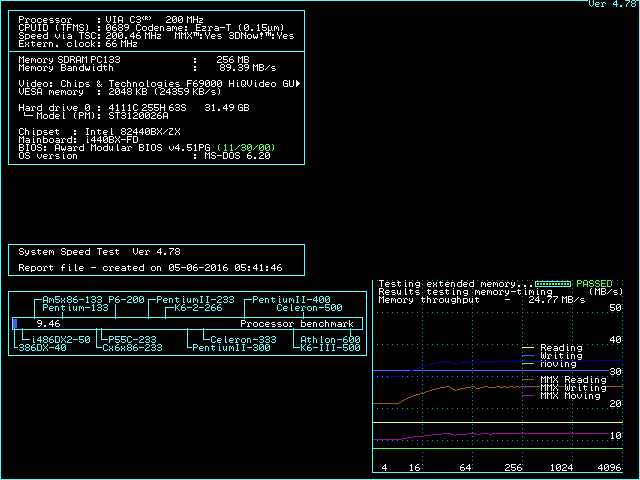Screen dimensions: 640x480
Task: Click the K6-2-266 reference marker
Action: (x=198, y=308)
